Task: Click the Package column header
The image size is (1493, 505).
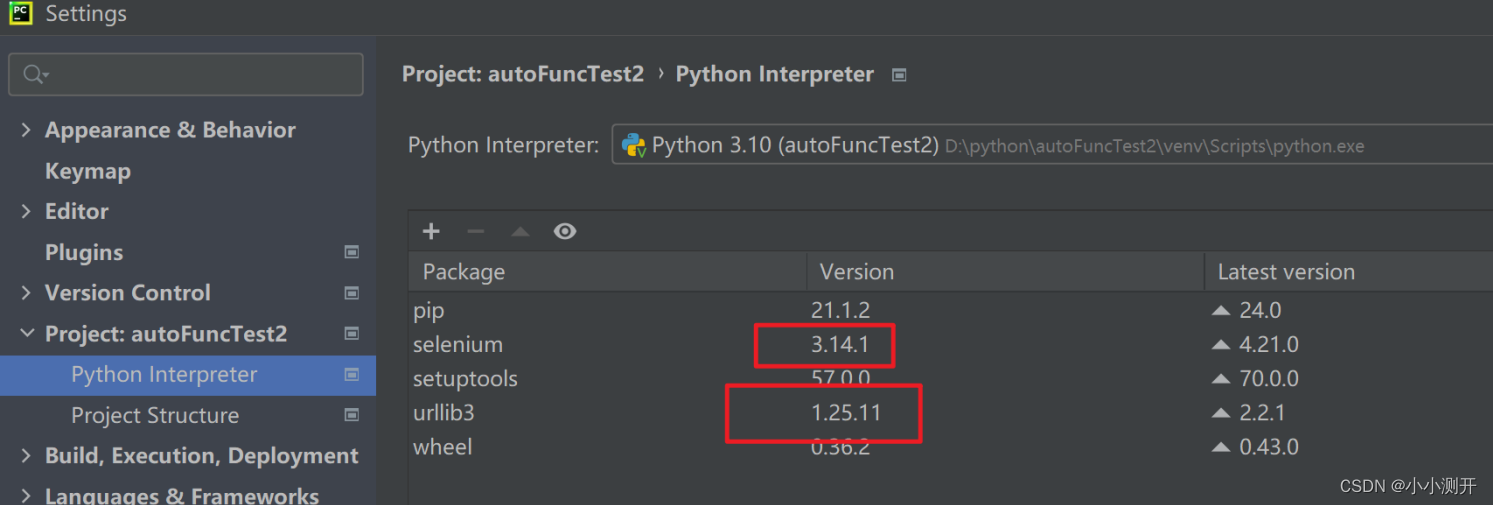Action: pyautogui.click(x=464, y=272)
